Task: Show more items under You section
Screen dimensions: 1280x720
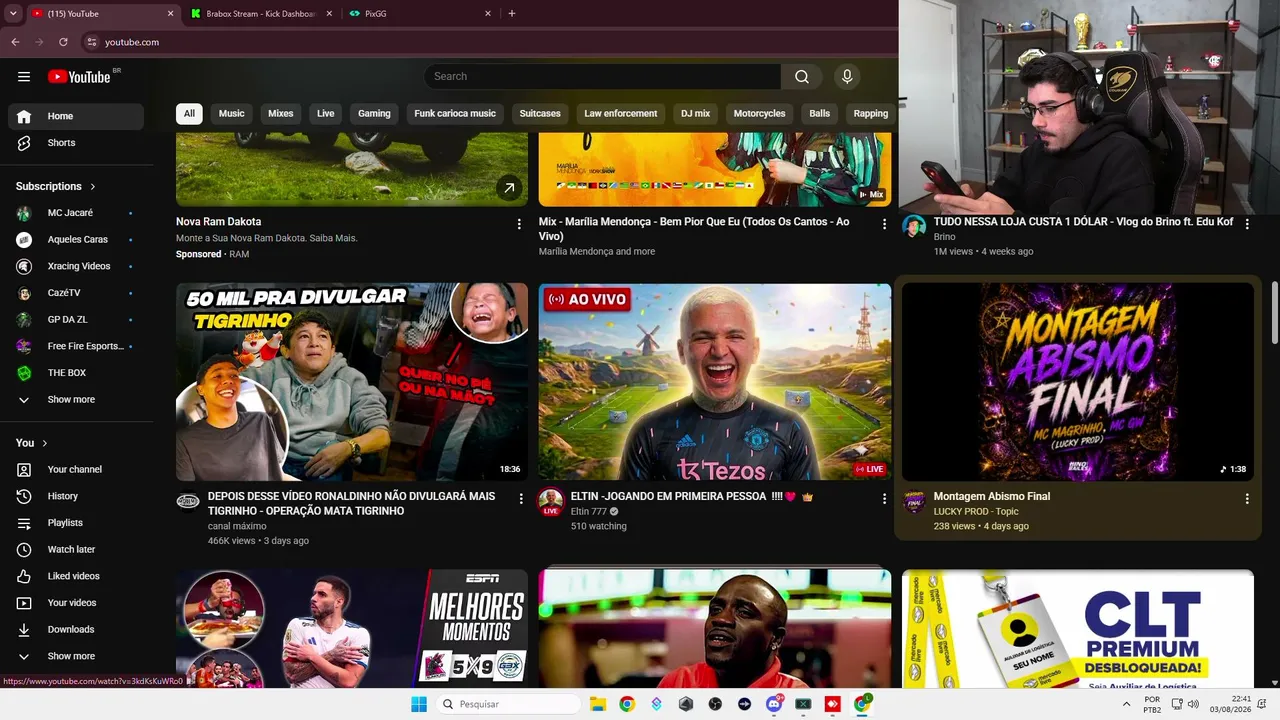Action: (x=76, y=657)
